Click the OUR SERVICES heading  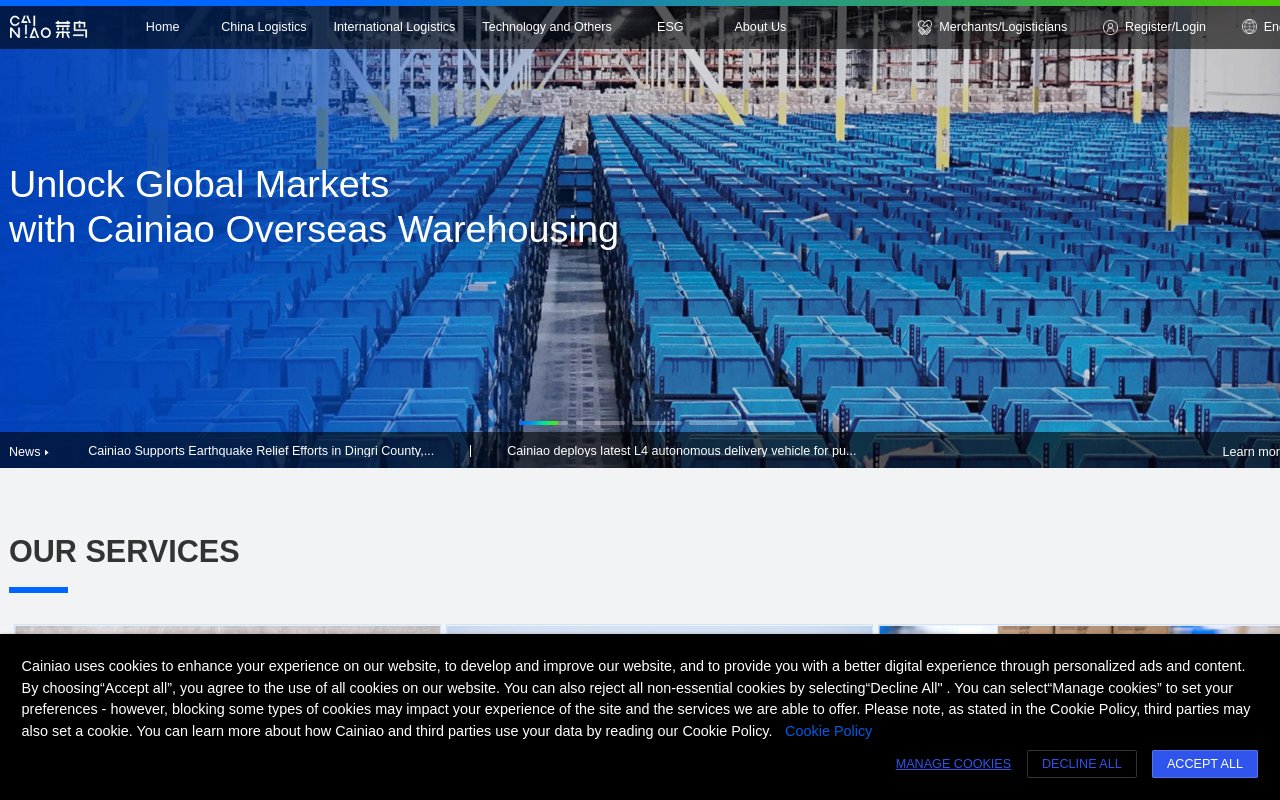click(124, 552)
